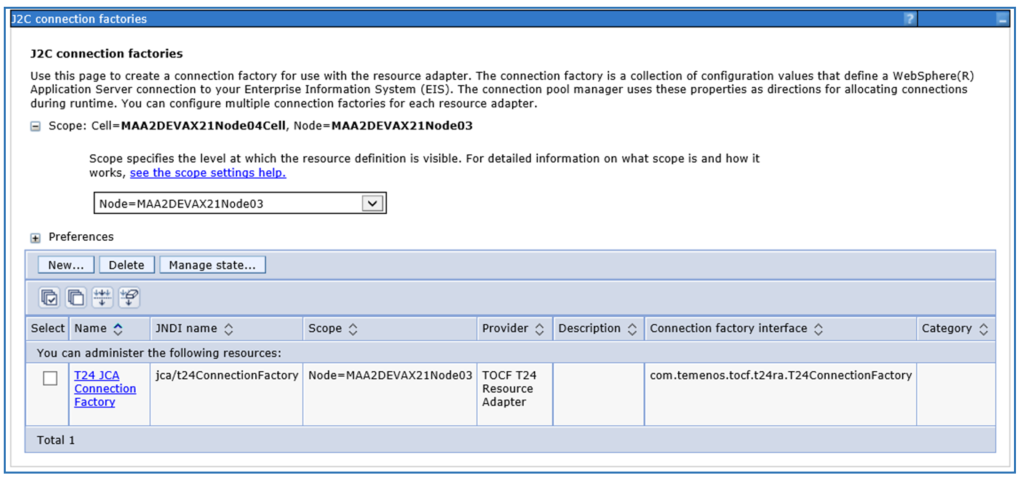Viewport: 1022px width, 477px height.
Task: Sort by JNDI name column arrows
Action: [x=228, y=329]
